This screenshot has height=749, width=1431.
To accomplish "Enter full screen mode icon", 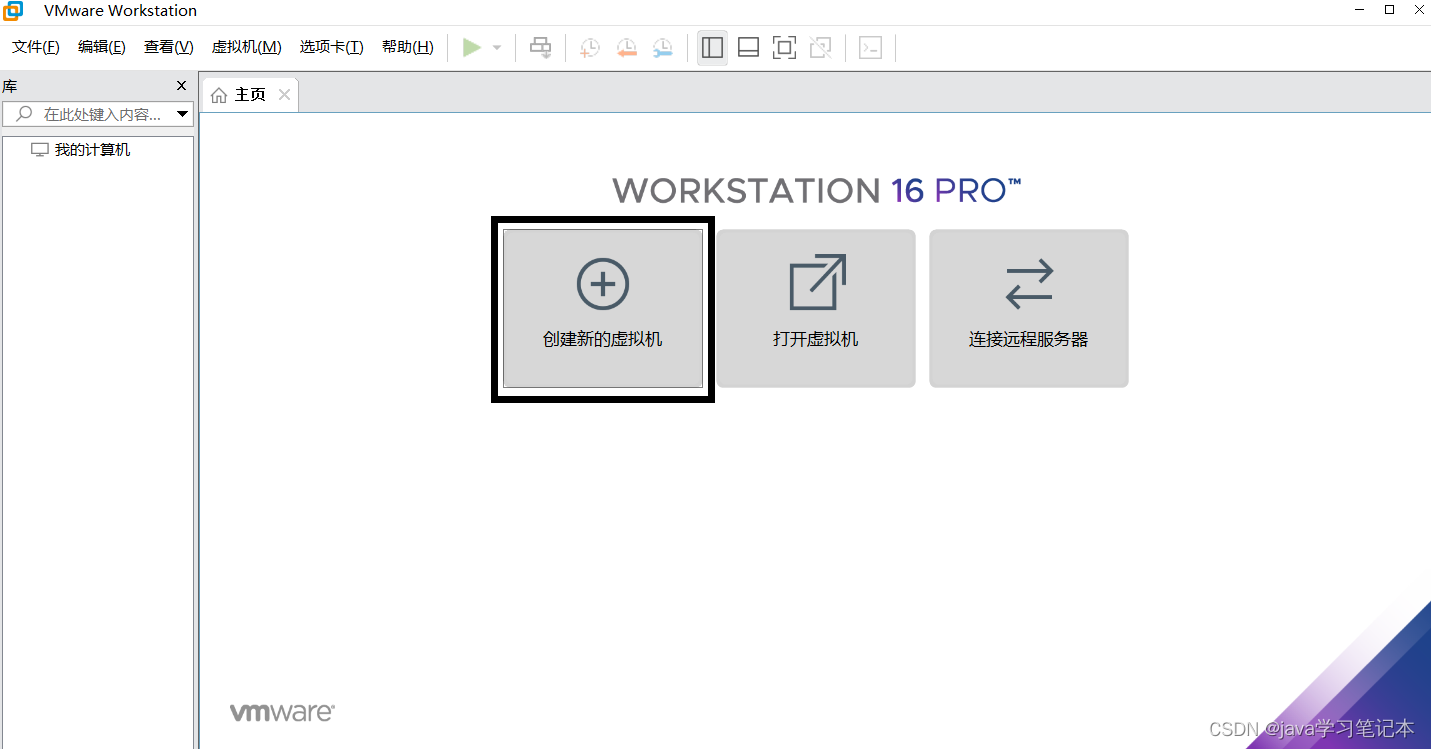I will (784, 47).
